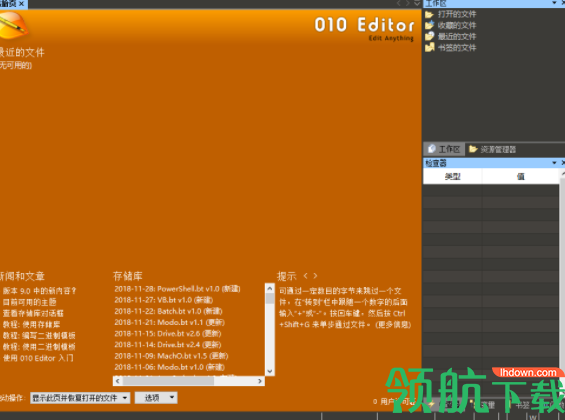This screenshot has height=420, width=565.
Task: Select the 打开的文件 folder icon
Action: 429,14
